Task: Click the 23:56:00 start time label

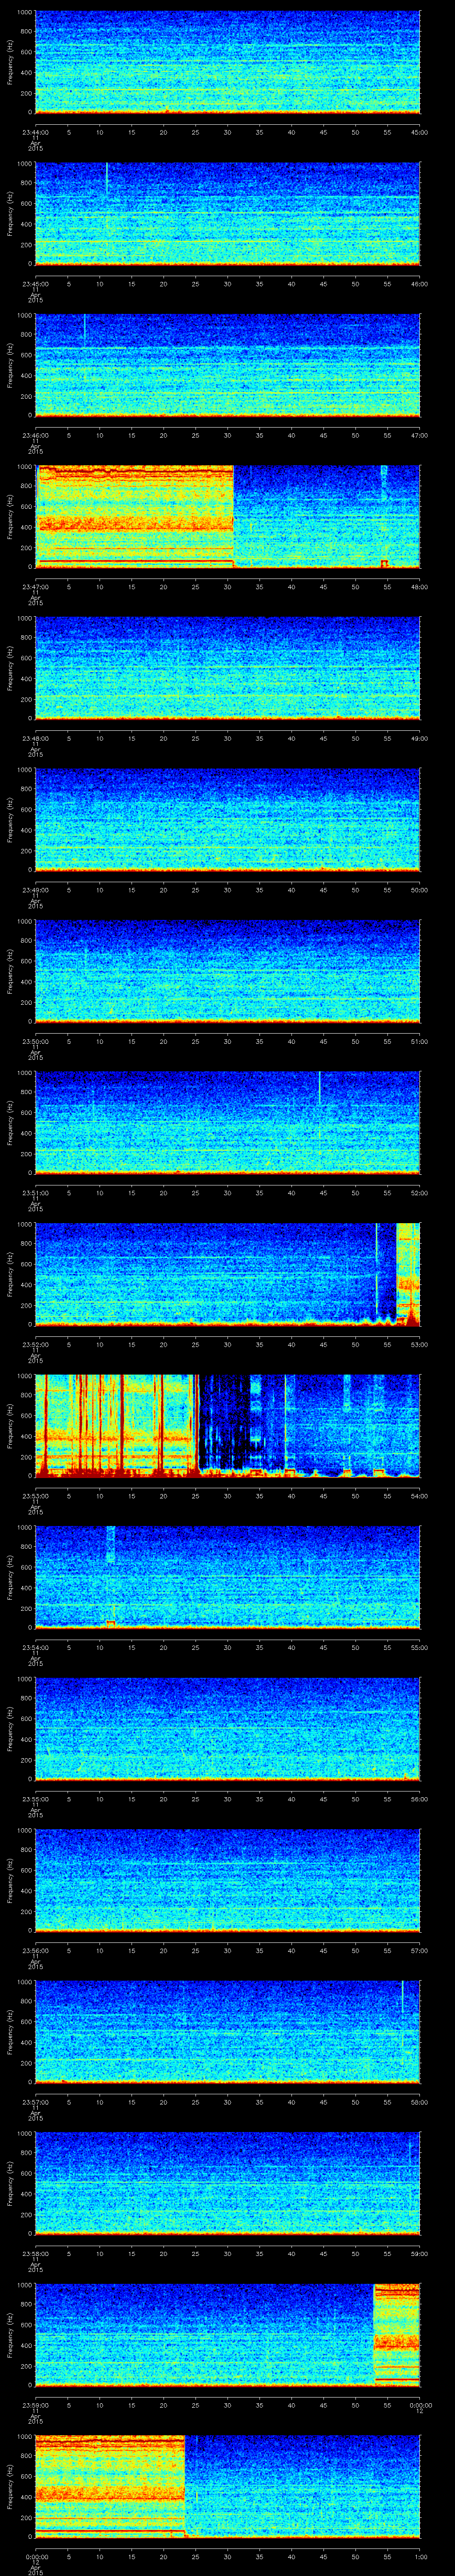Action: (x=35, y=1950)
